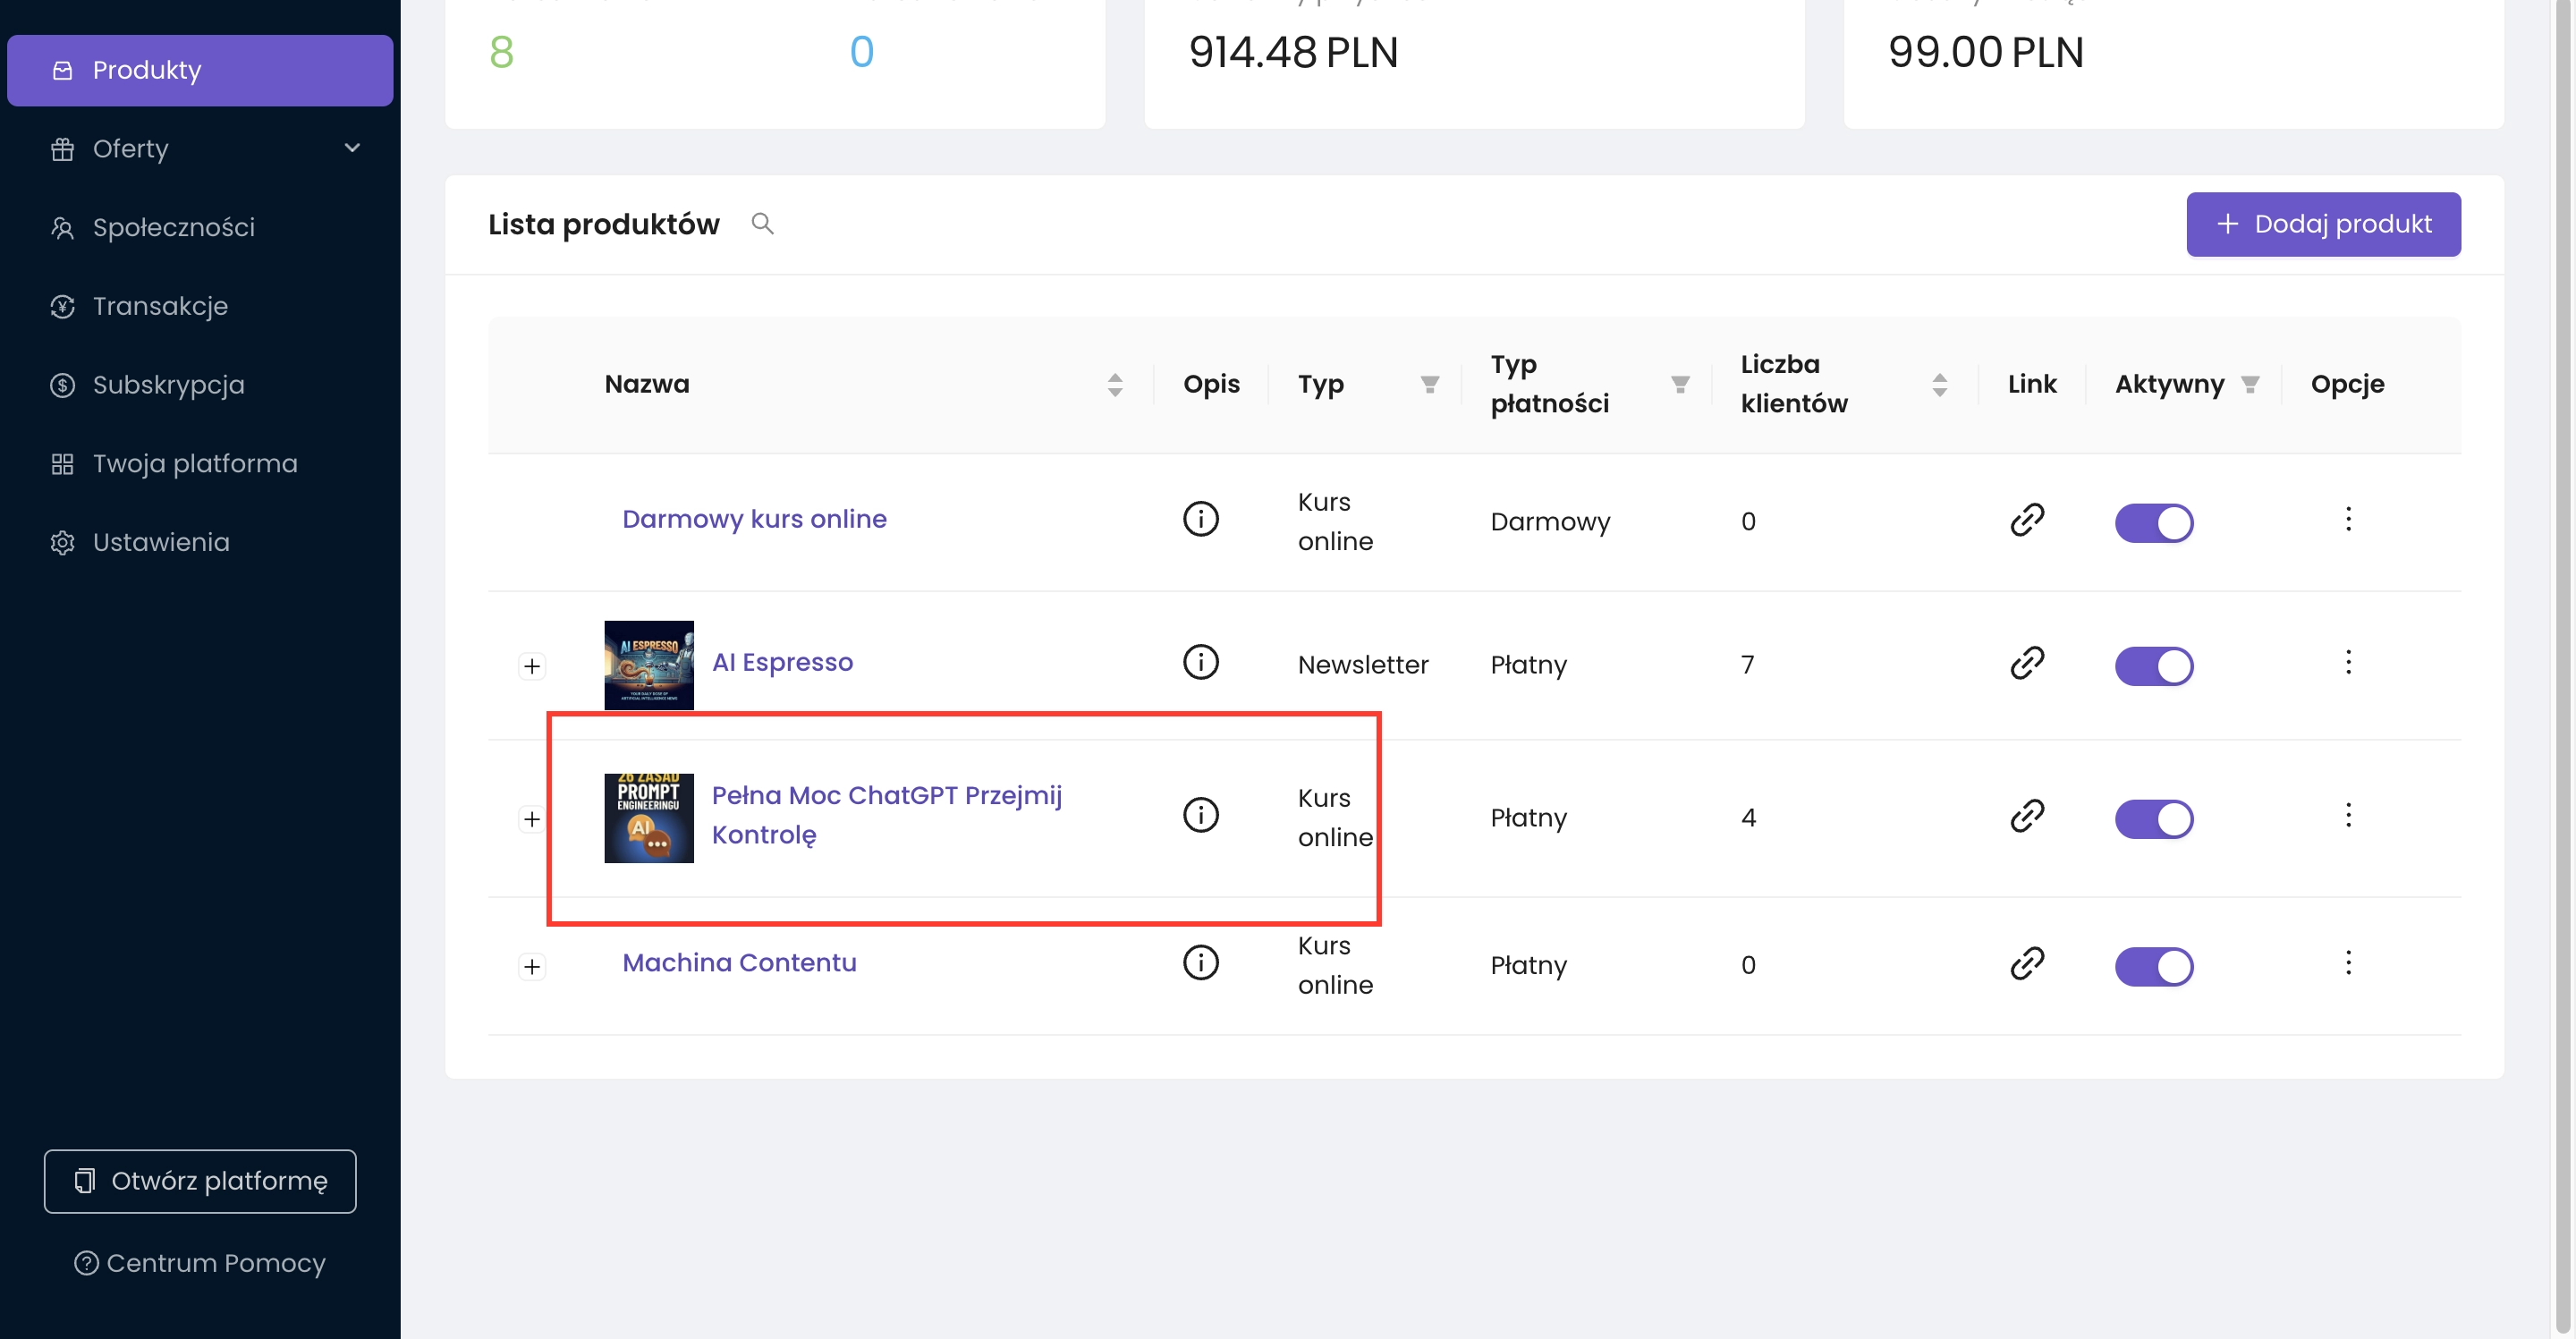Expand the AI Espresso row

[x=532, y=666]
